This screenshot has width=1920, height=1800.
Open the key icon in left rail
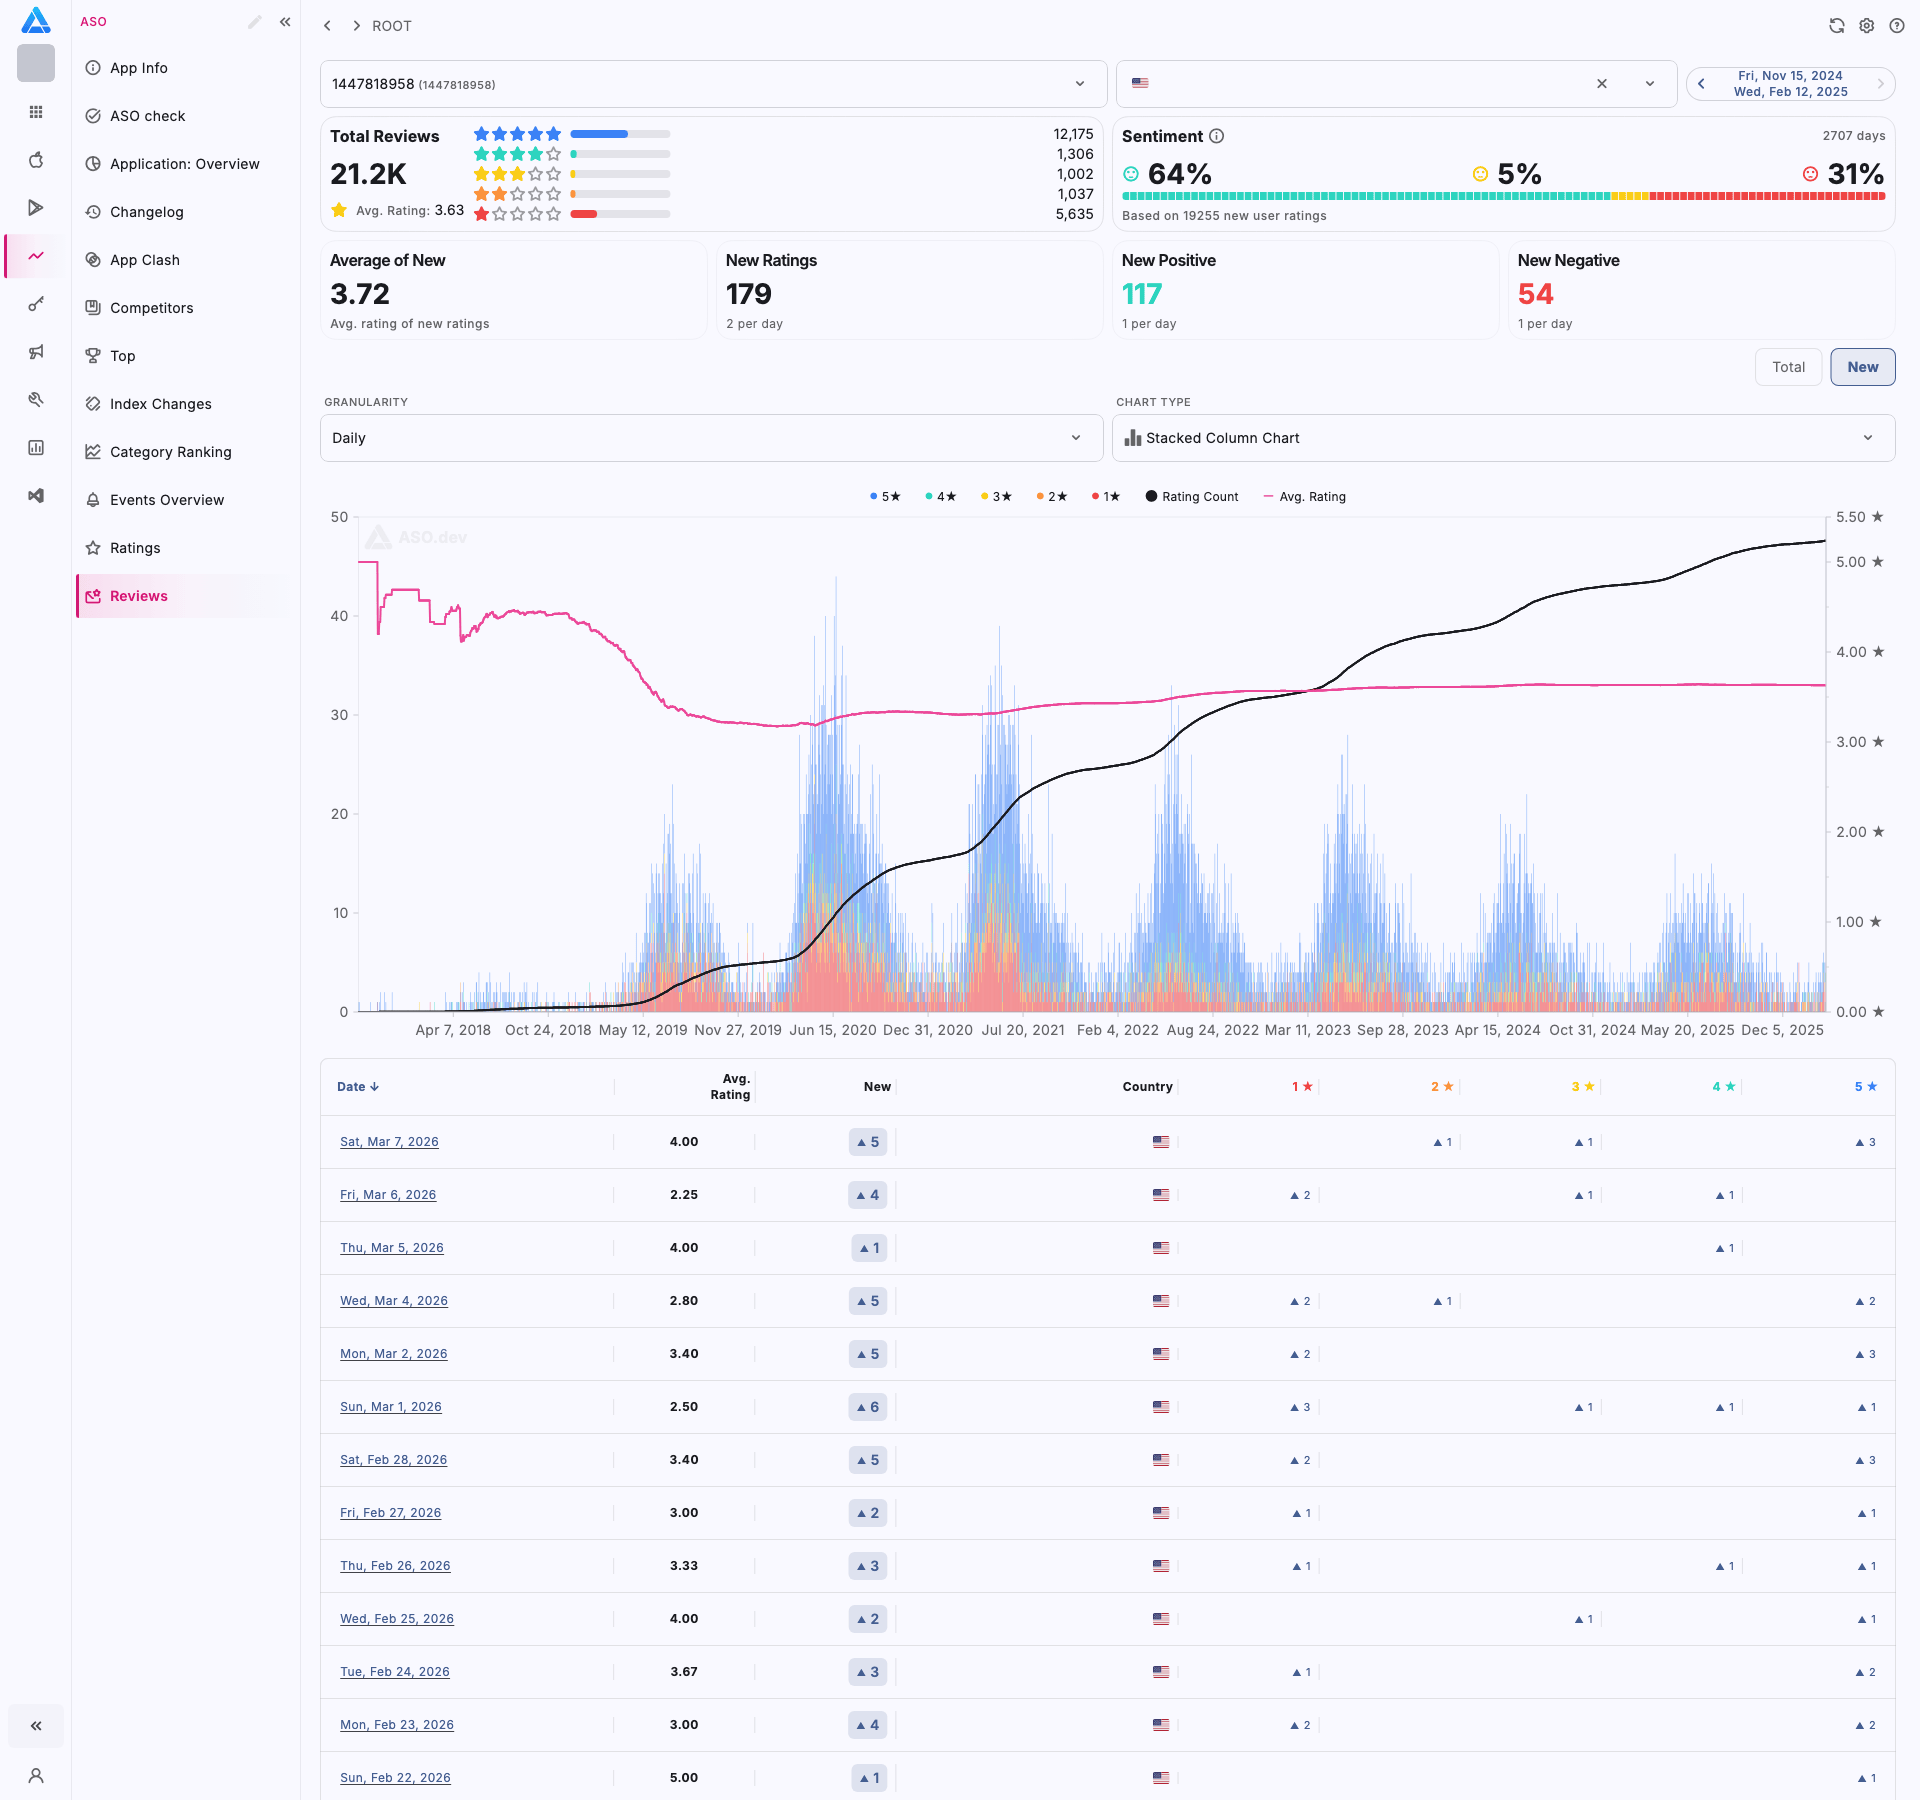(x=36, y=304)
